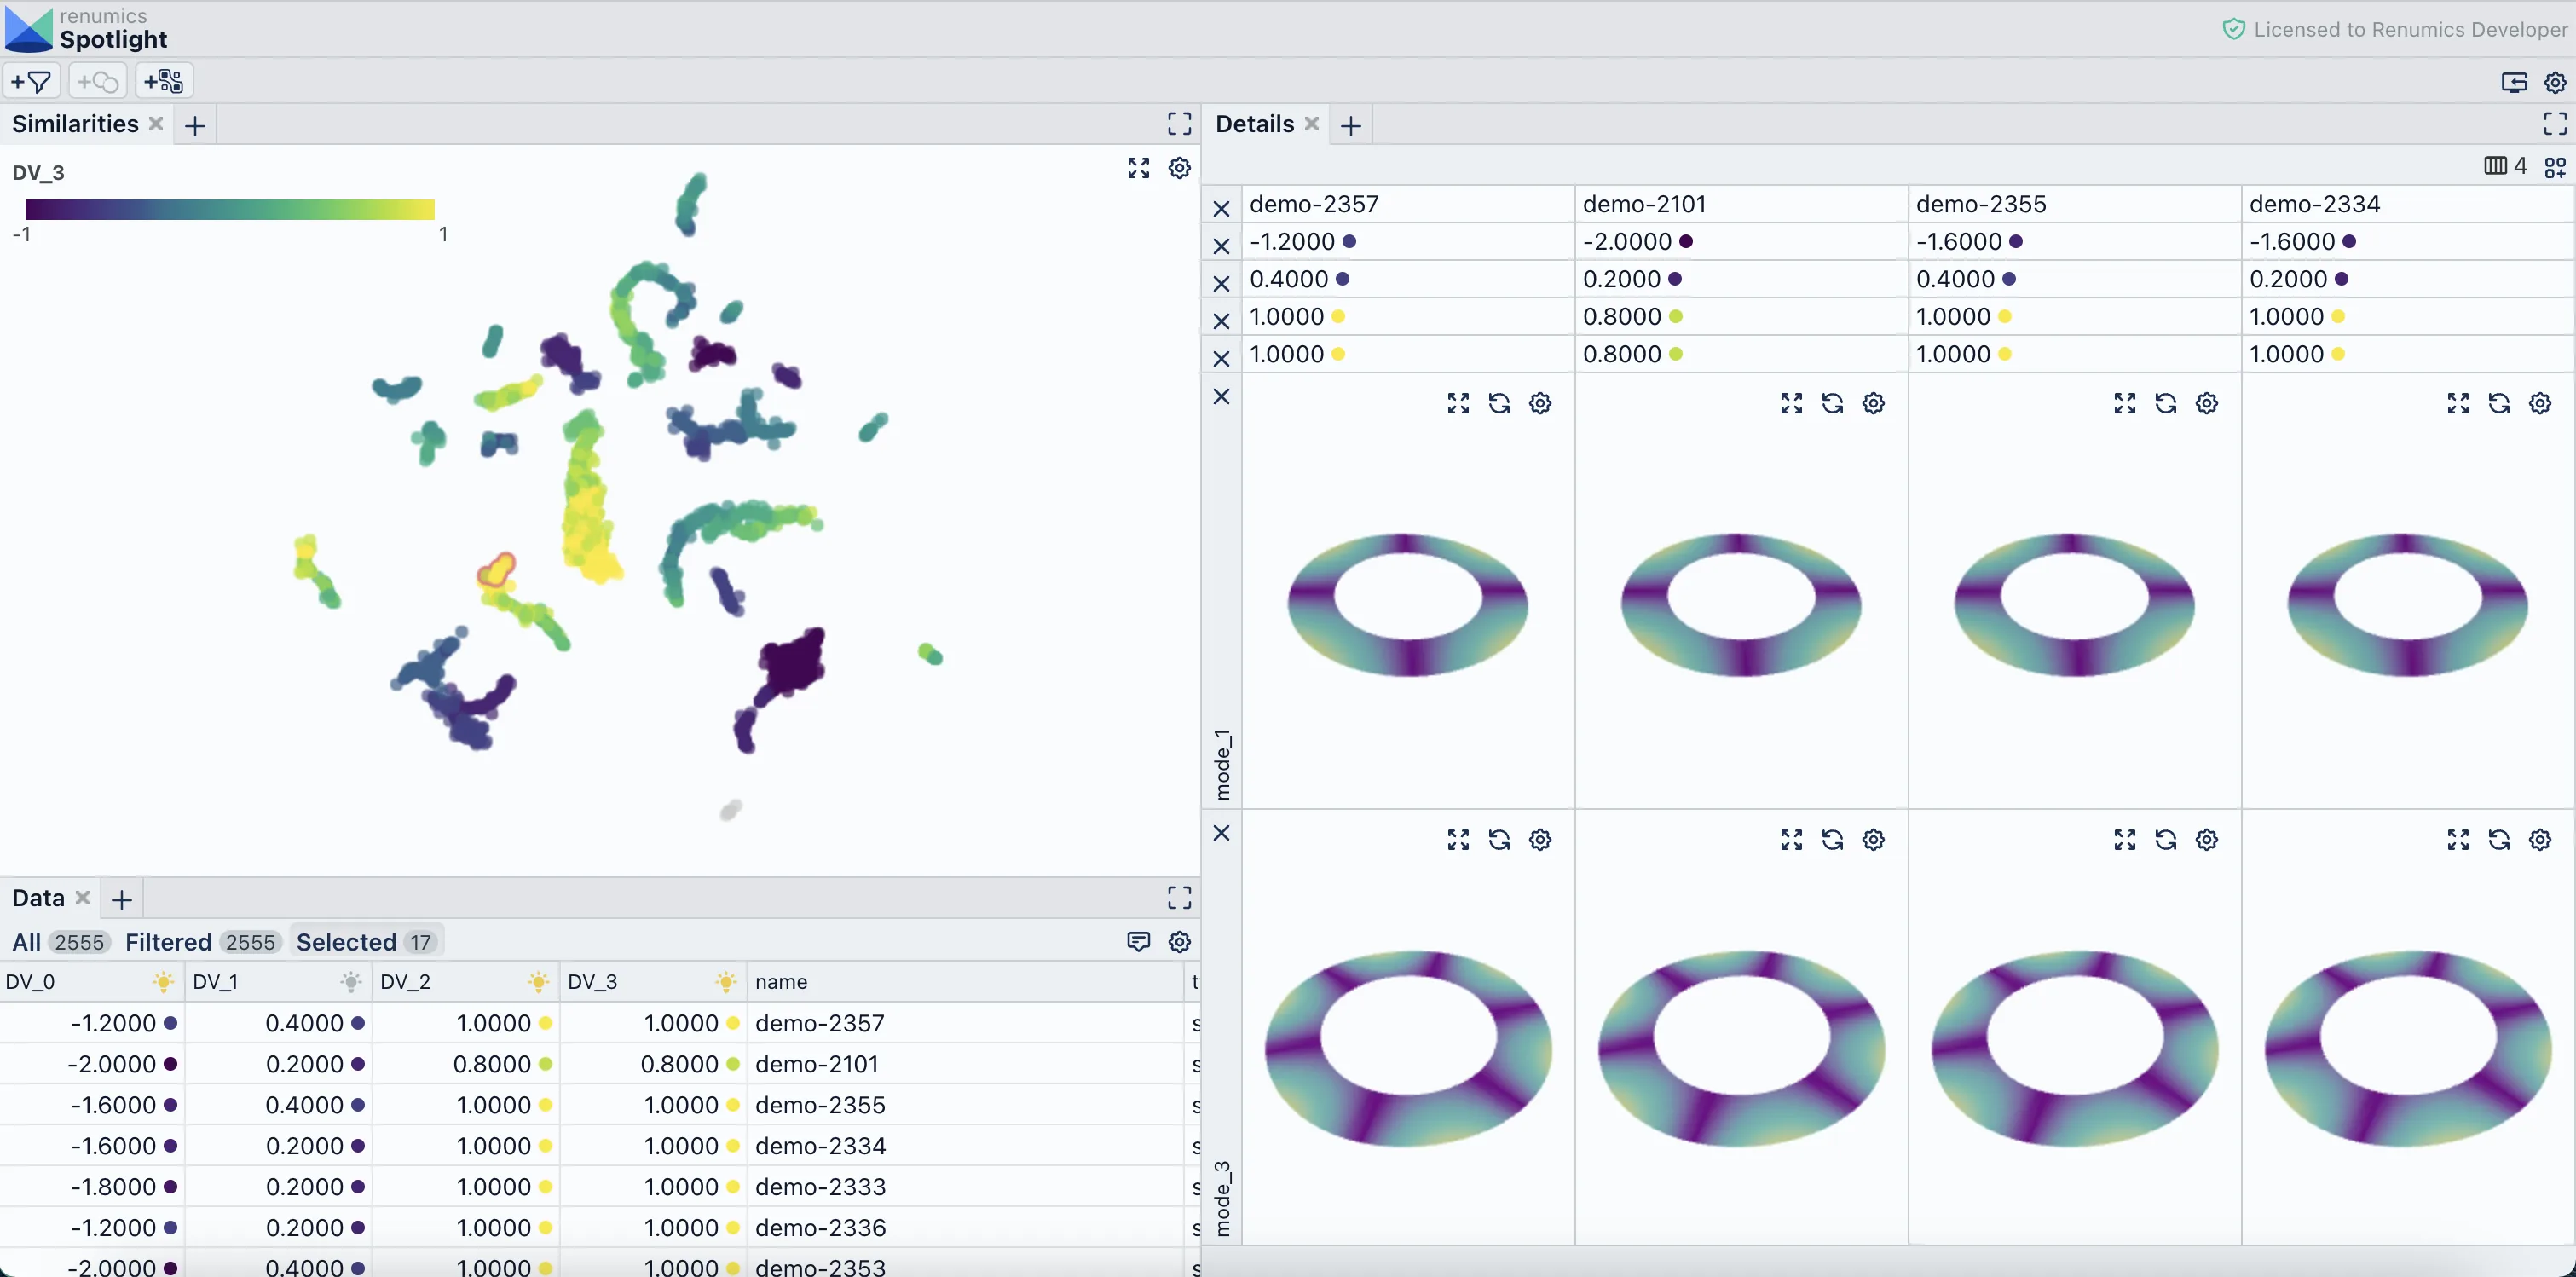Select the Details tab
This screenshot has width=2576, height=1277.
[1254, 124]
